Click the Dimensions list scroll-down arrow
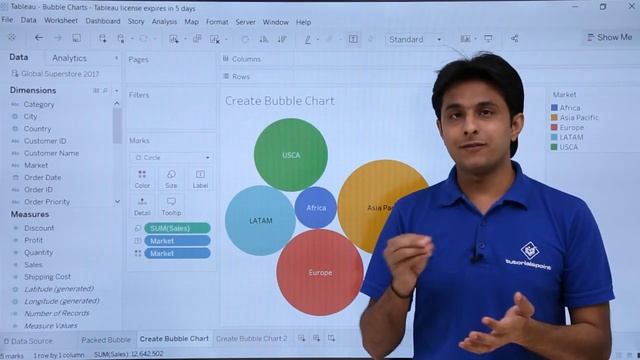Viewport: 640px width, 360px height. coord(117,202)
